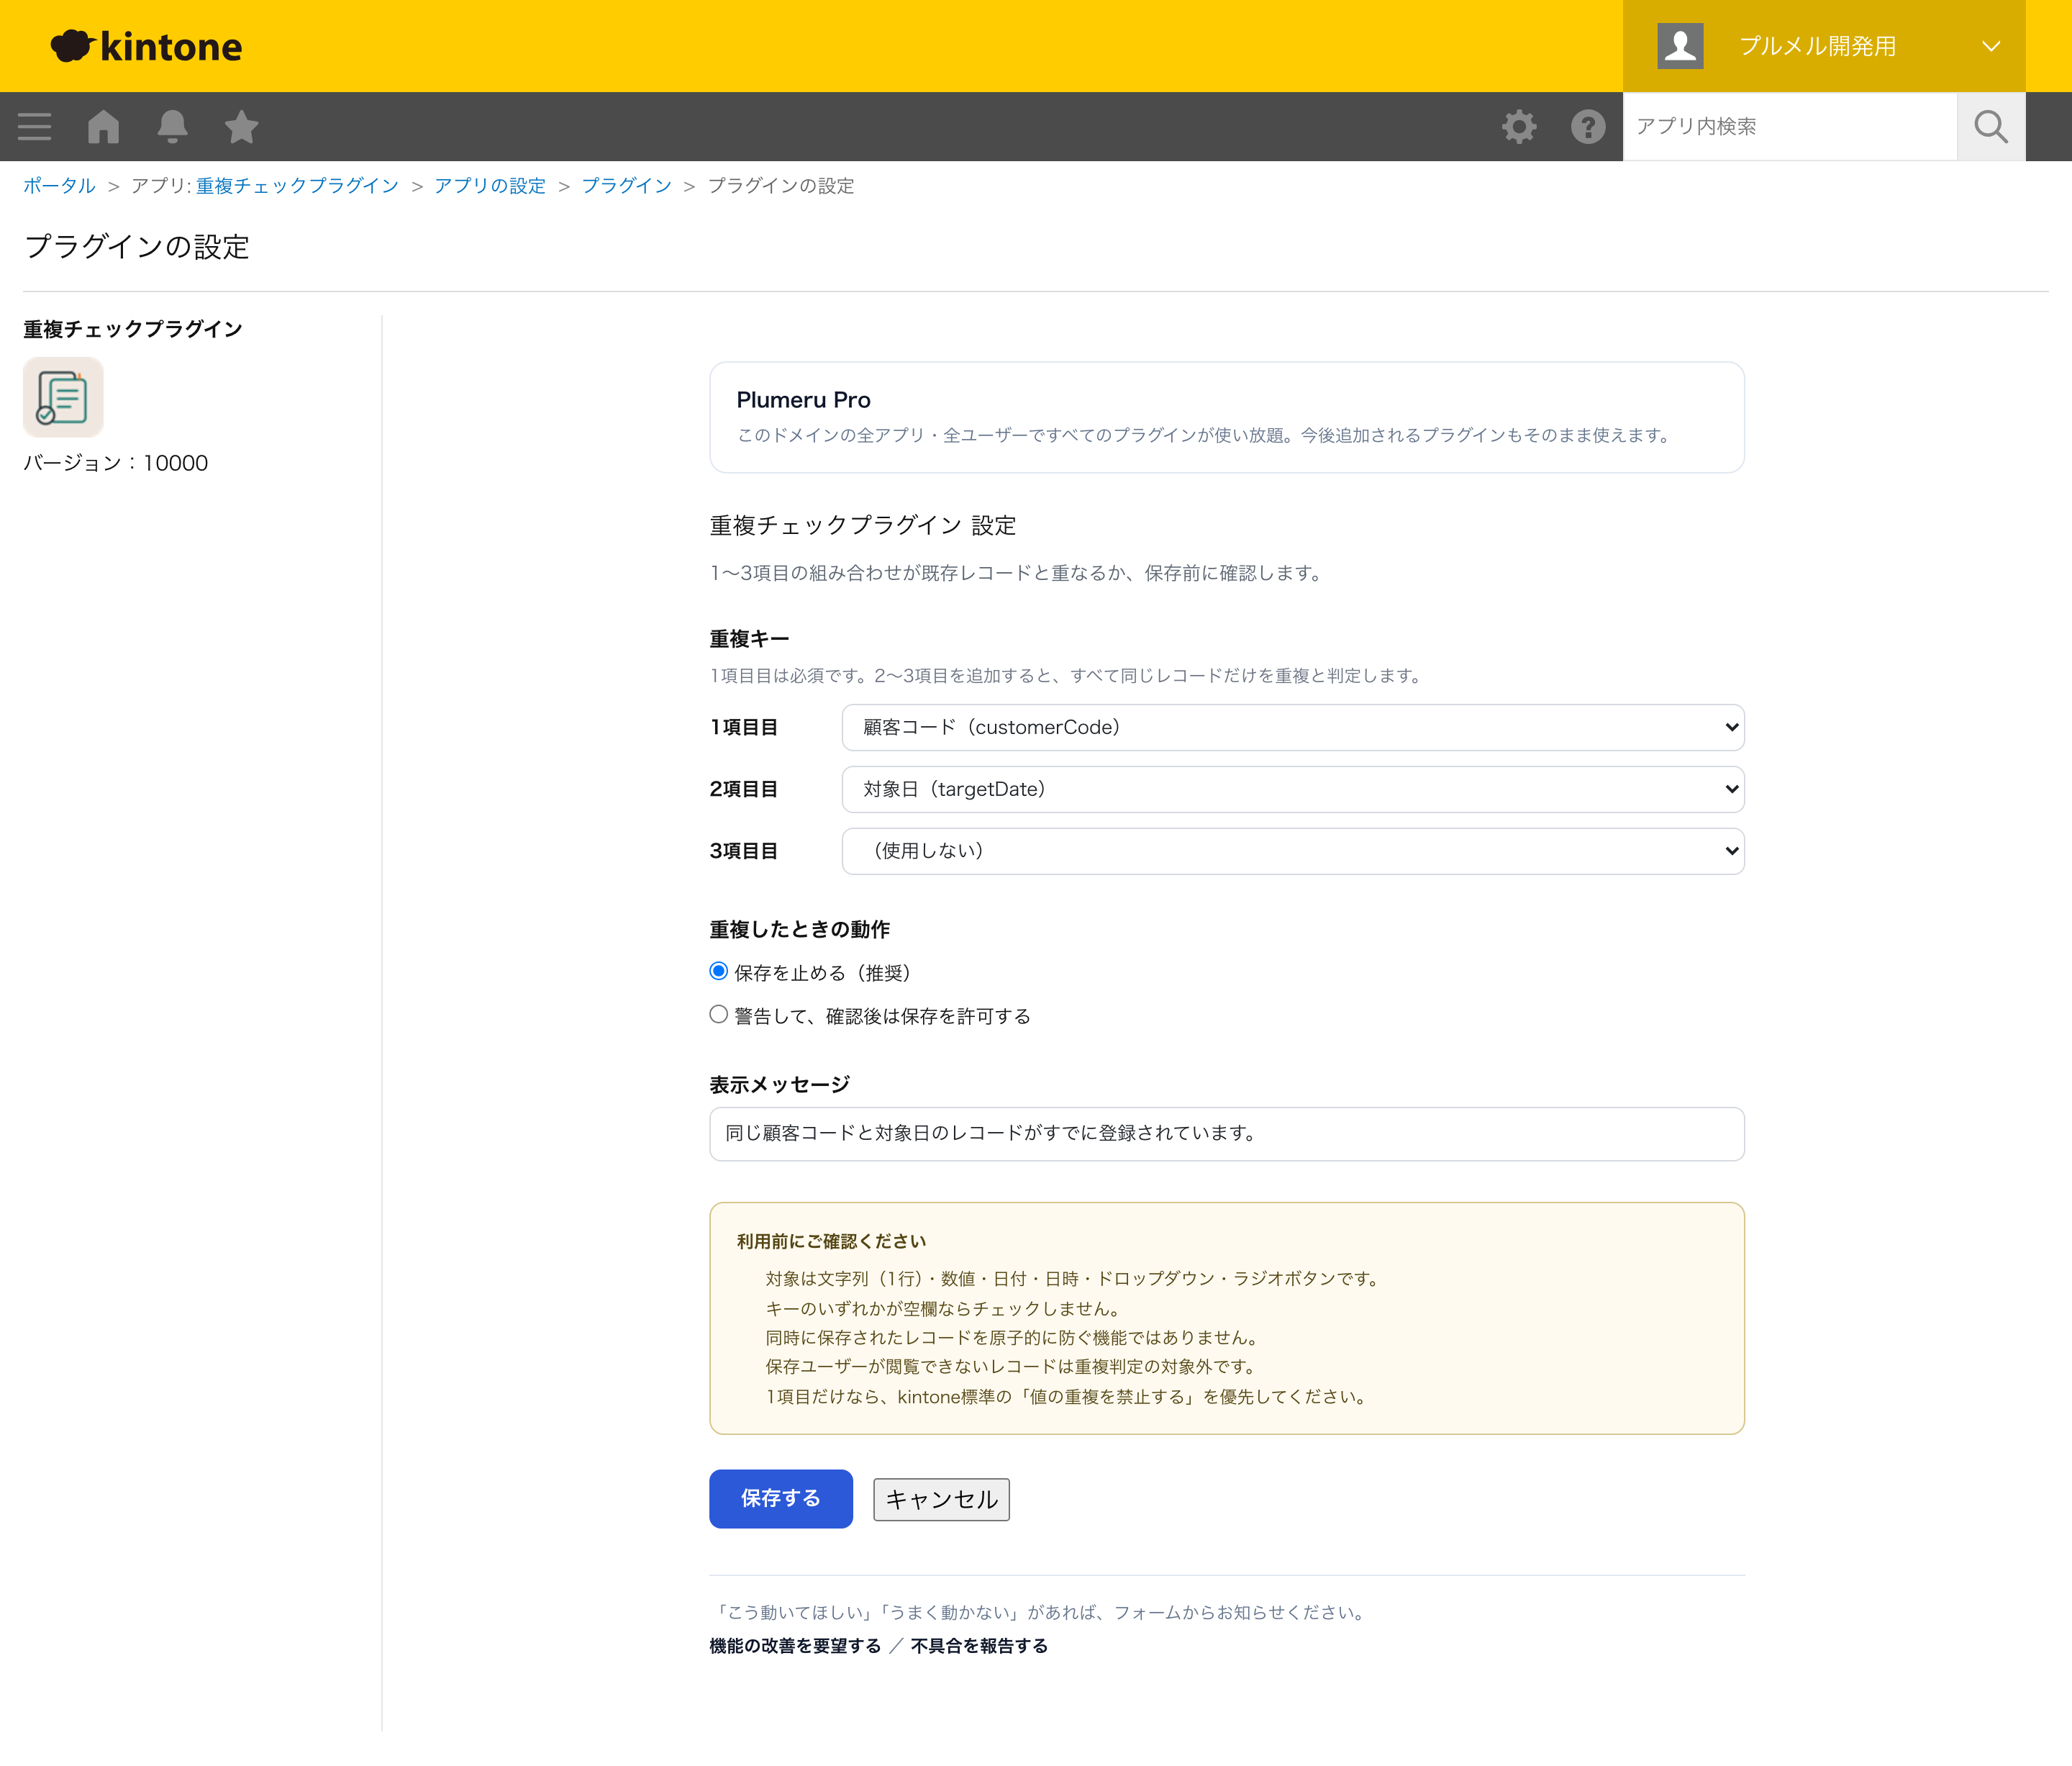Click the 重複チェックプラグイン sidebar title
The image size is (2072, 1766).
click(x=133, y=329)
